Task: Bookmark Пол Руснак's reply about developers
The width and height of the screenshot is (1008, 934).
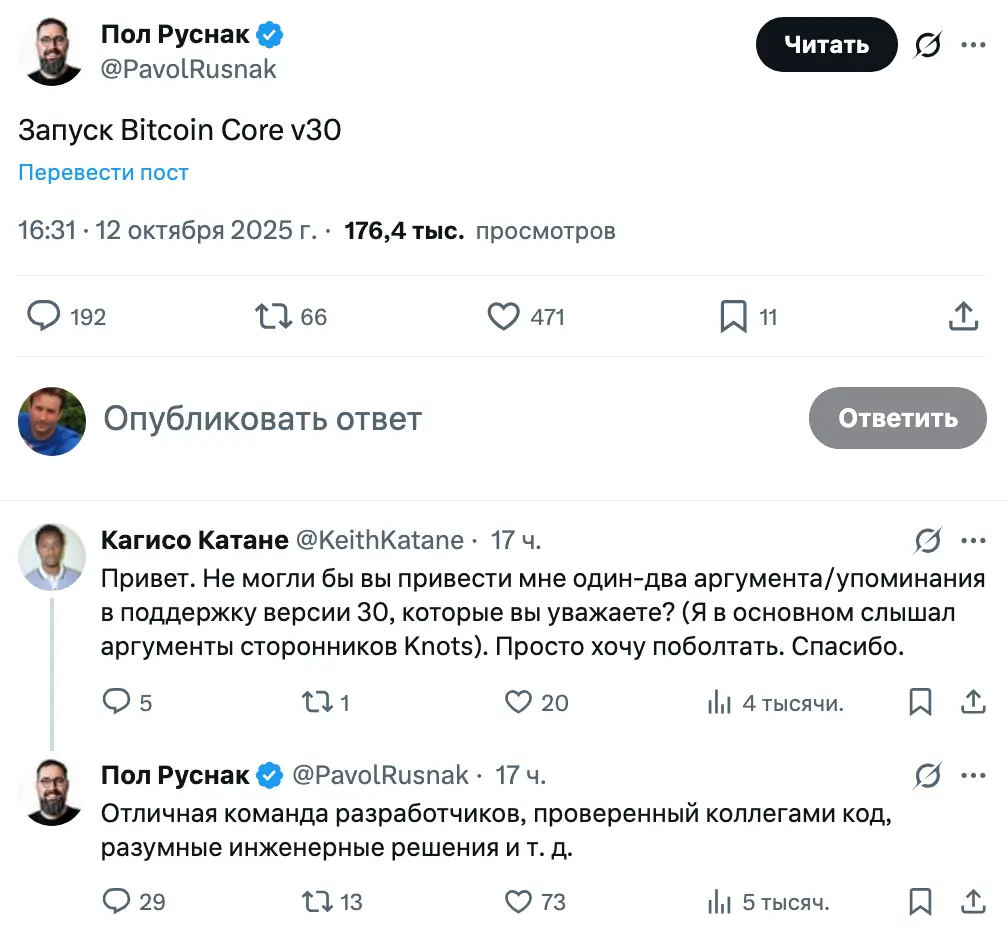Action: (x=921, y=902)
